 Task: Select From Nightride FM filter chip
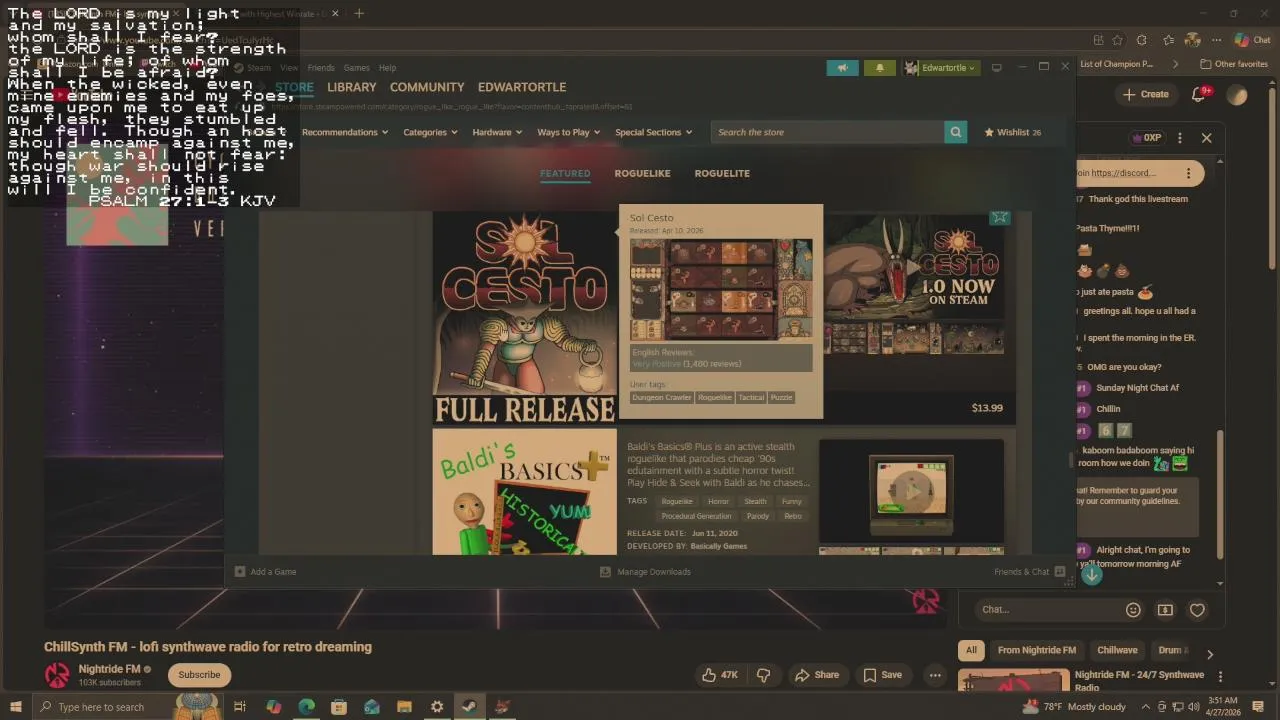click(x=1037, y=650)
